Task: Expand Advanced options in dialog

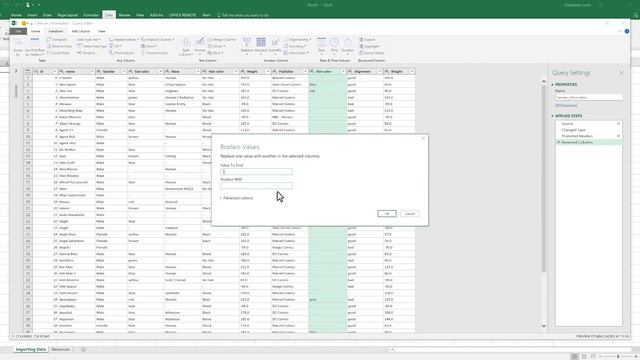Action: [x=237, y=198]
